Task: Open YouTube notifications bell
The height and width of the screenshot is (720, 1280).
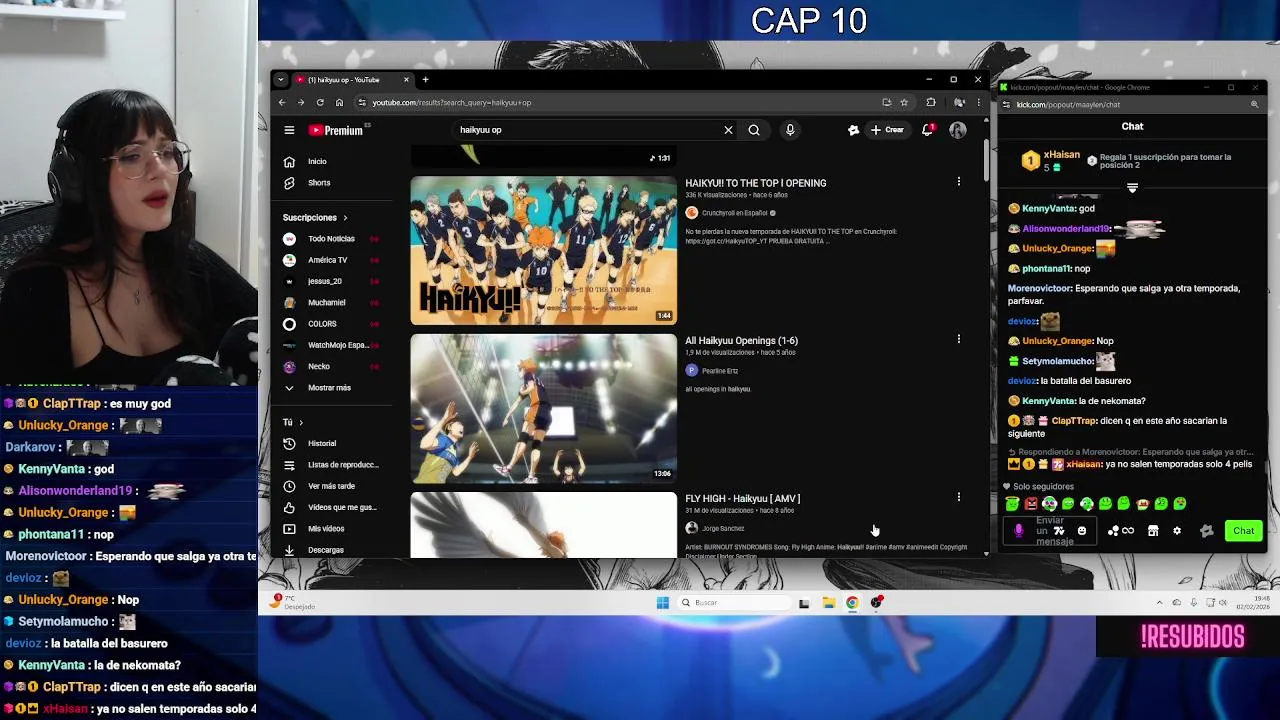Action: [x=928, y=130]
